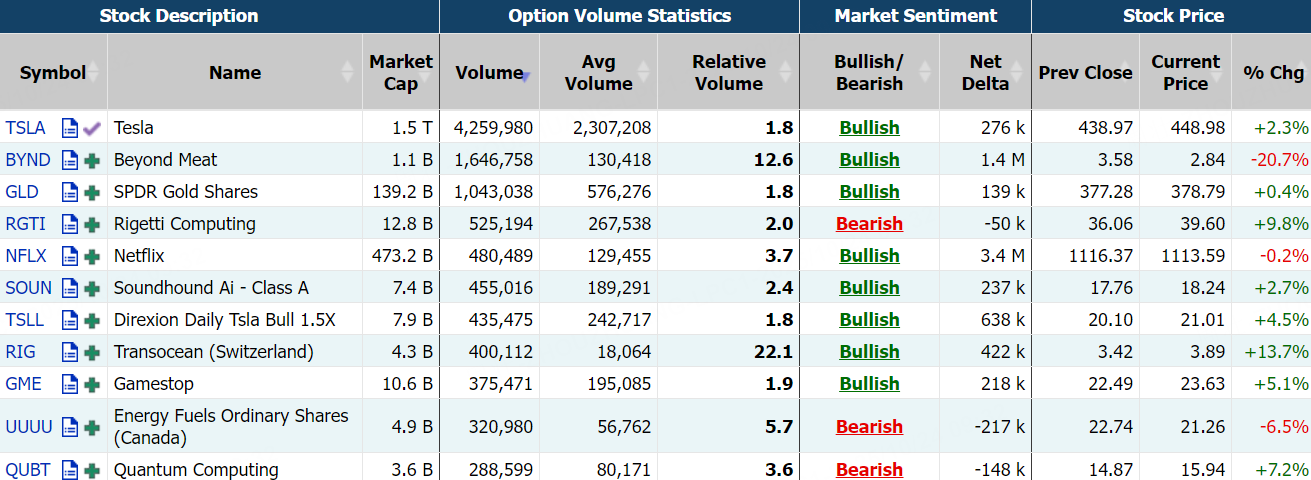Viewport: 1311px width, 480px height.
Task: Open the document icon beside BYND
Action: point(70,160)
